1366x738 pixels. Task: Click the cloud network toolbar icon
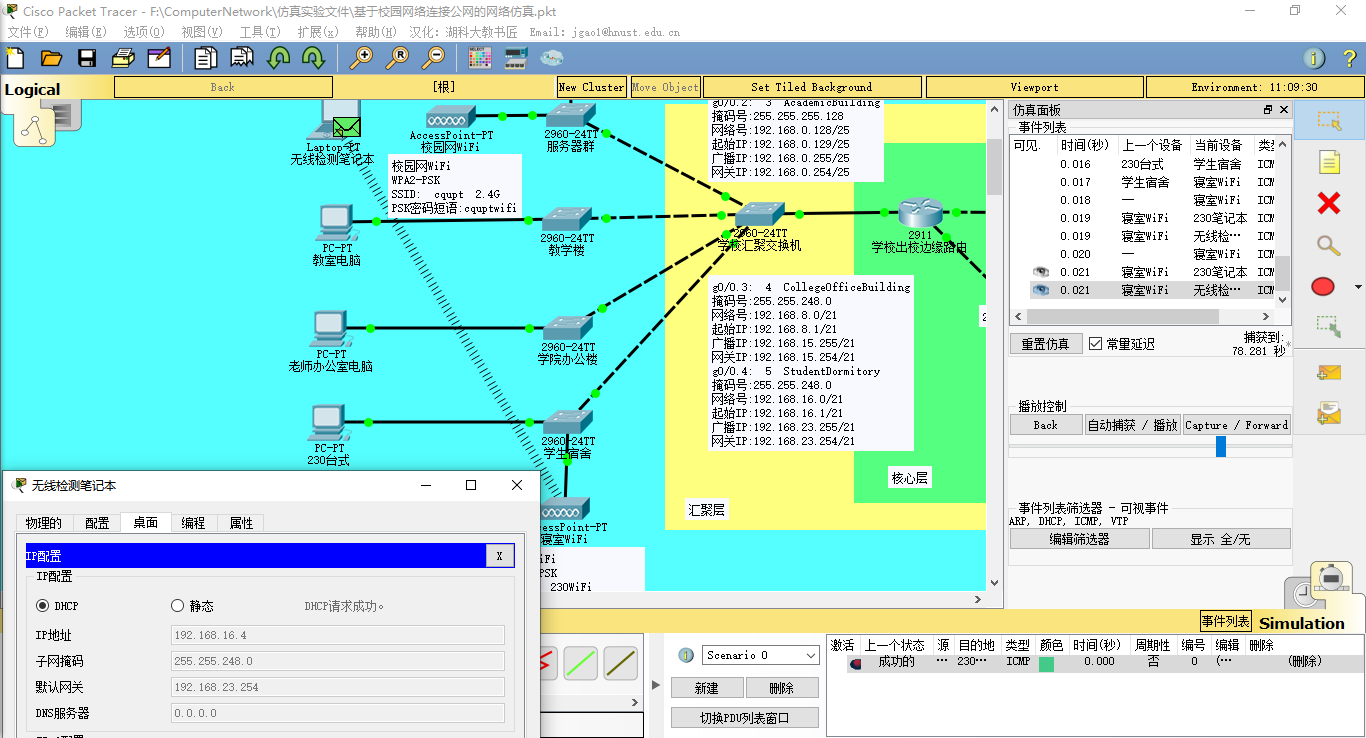[x=552, y=58]
